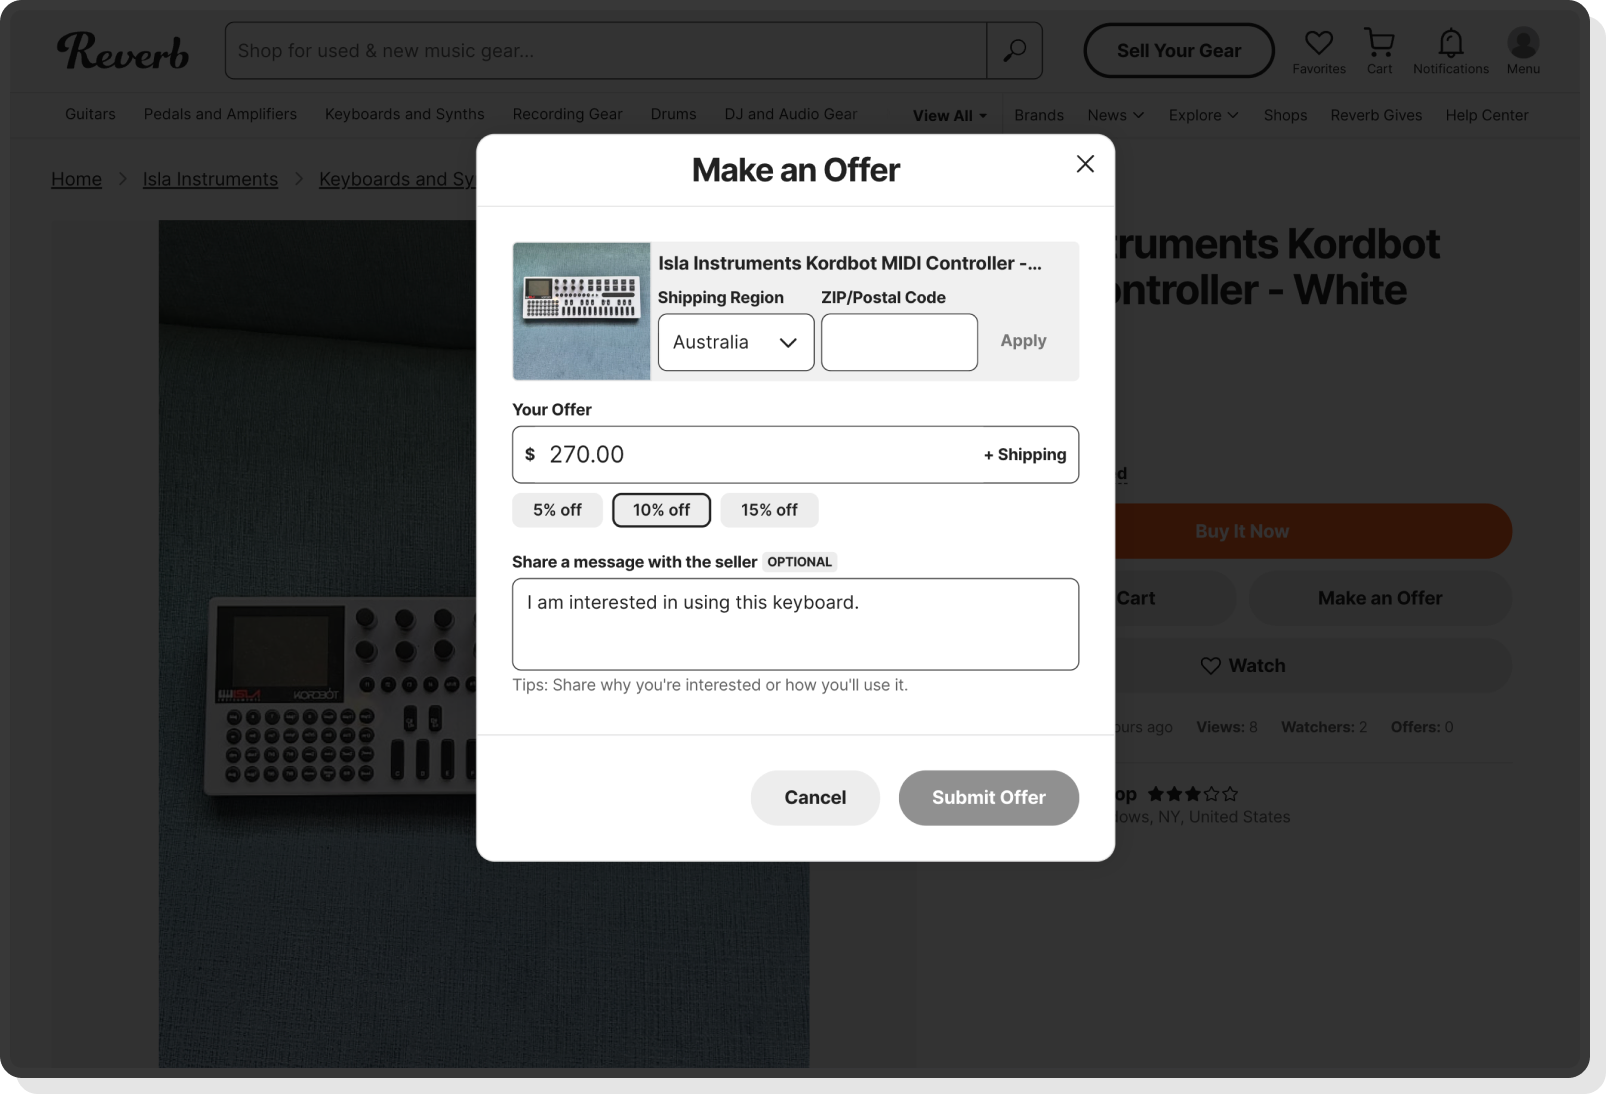
Task: Close the Make an Offer dialog
Action: (1085, 164)
